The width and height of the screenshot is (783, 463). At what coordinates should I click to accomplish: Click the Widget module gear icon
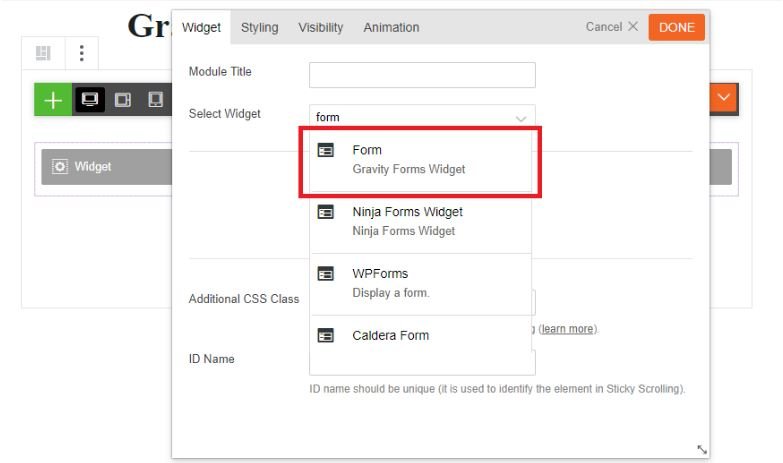pyautogui.click(x=59, y=166)
